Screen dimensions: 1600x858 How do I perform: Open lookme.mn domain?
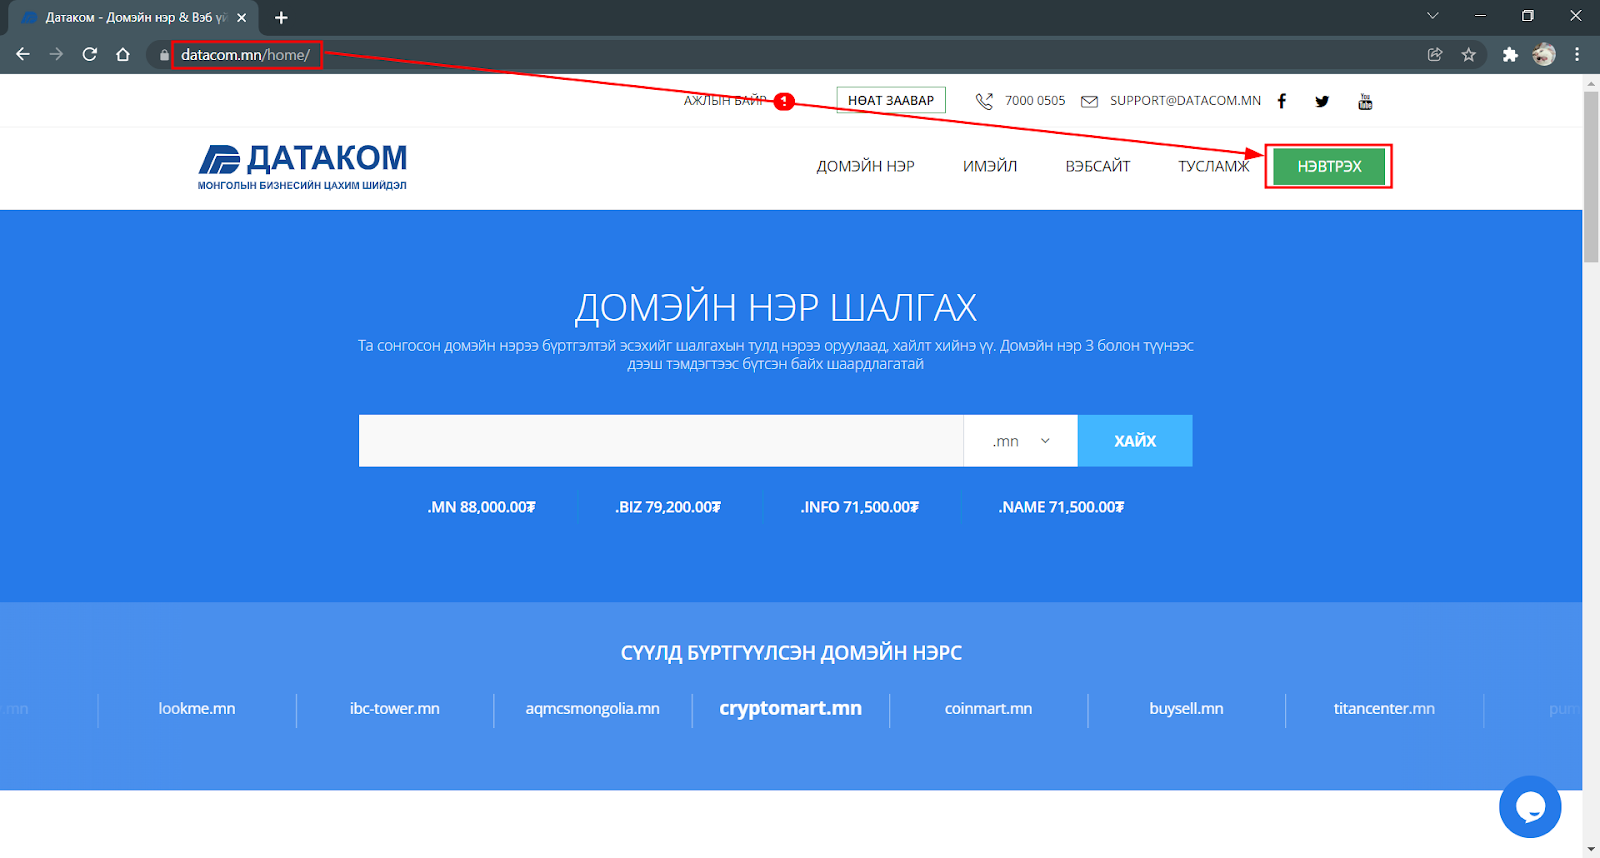point(197,708)
